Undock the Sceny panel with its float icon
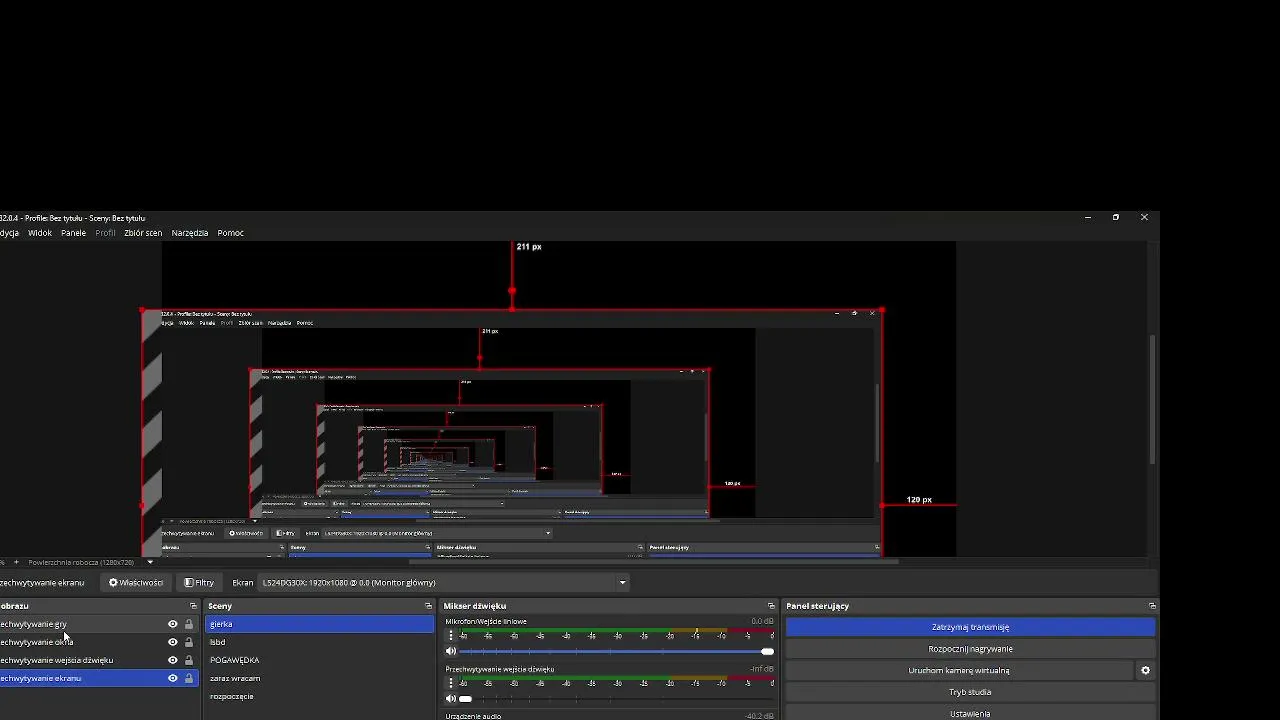 tap(429, 606)
